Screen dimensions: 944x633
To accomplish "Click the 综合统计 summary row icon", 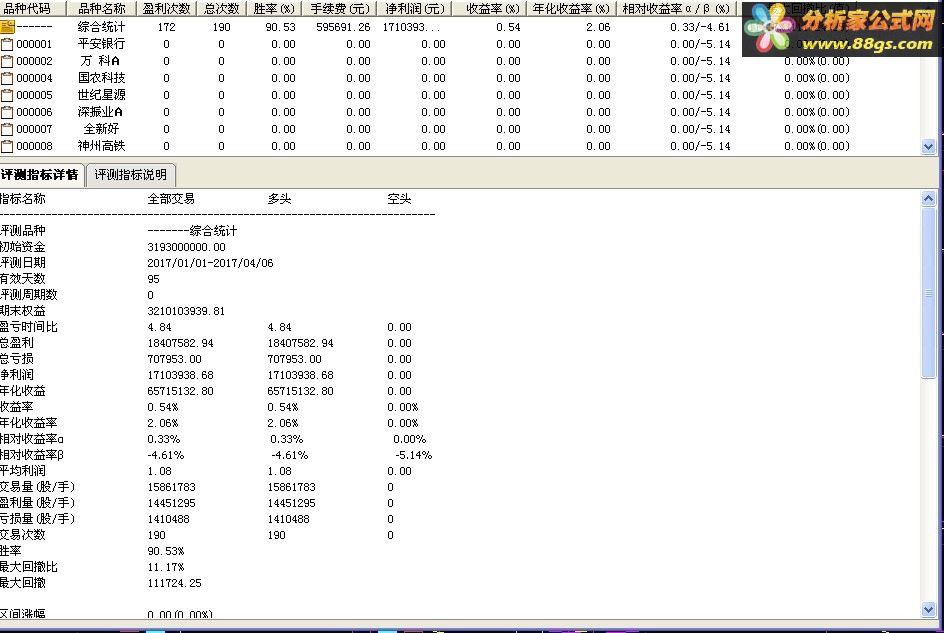I will point(7,27).
